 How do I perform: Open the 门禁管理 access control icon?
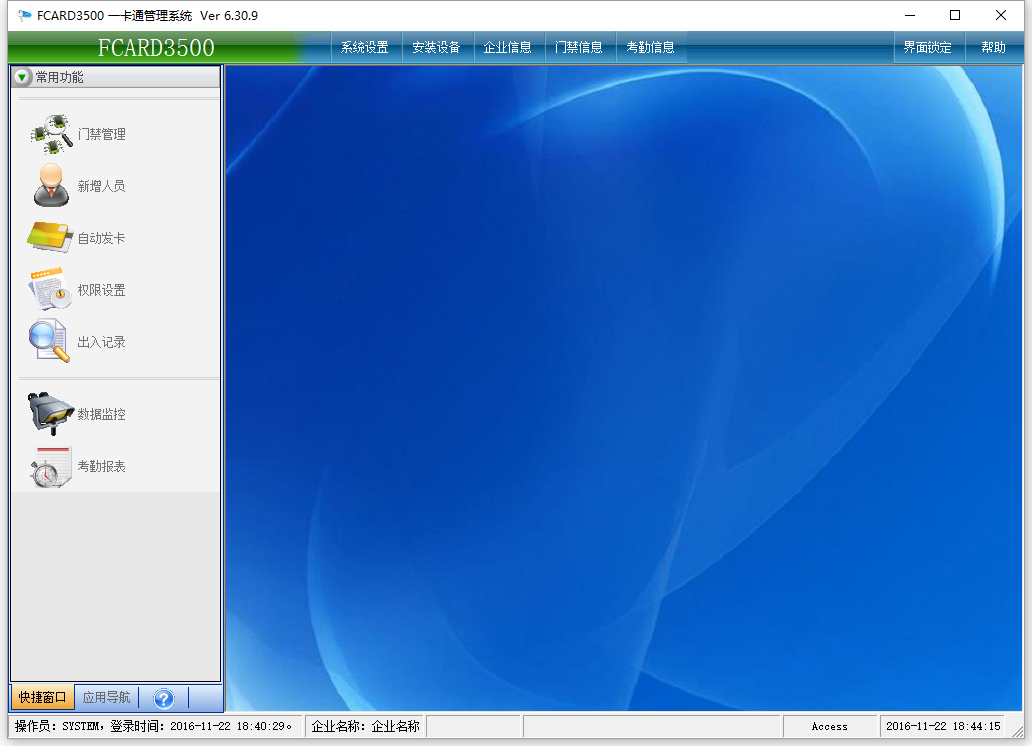click(x=51, y=134)
